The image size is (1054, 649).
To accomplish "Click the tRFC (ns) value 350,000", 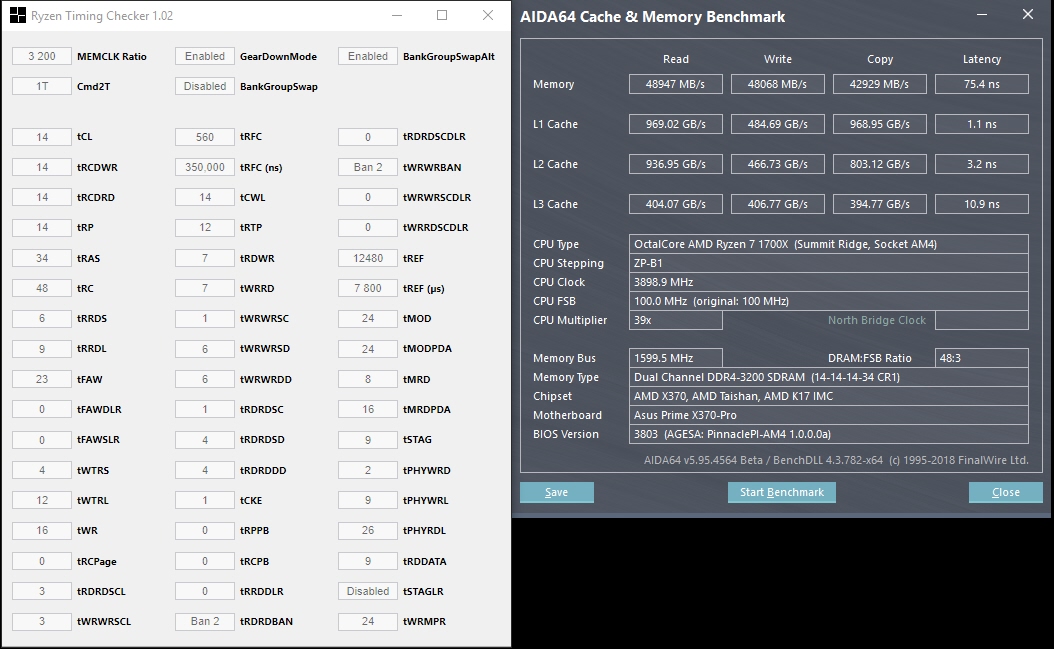I will [205, 167].
